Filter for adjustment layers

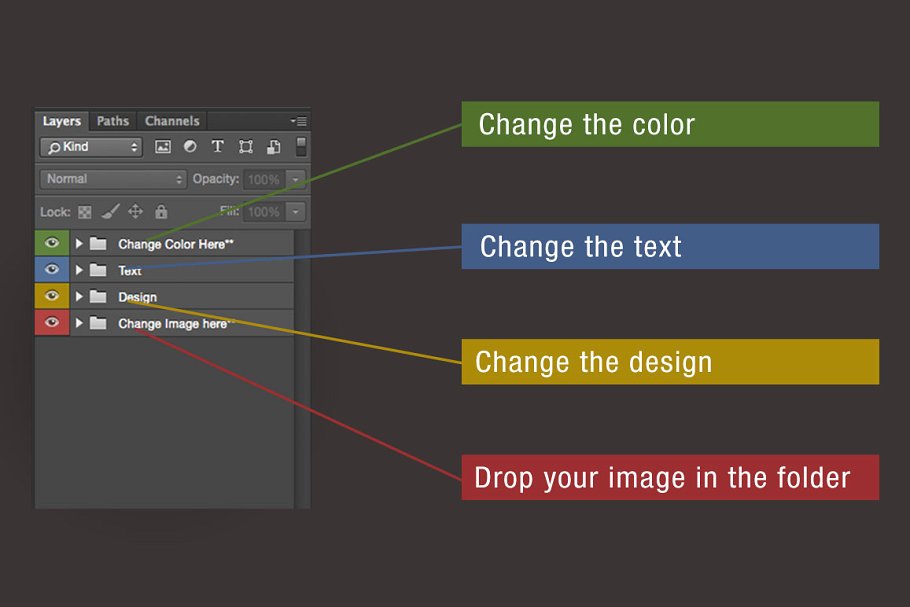(x=190, y=147)
